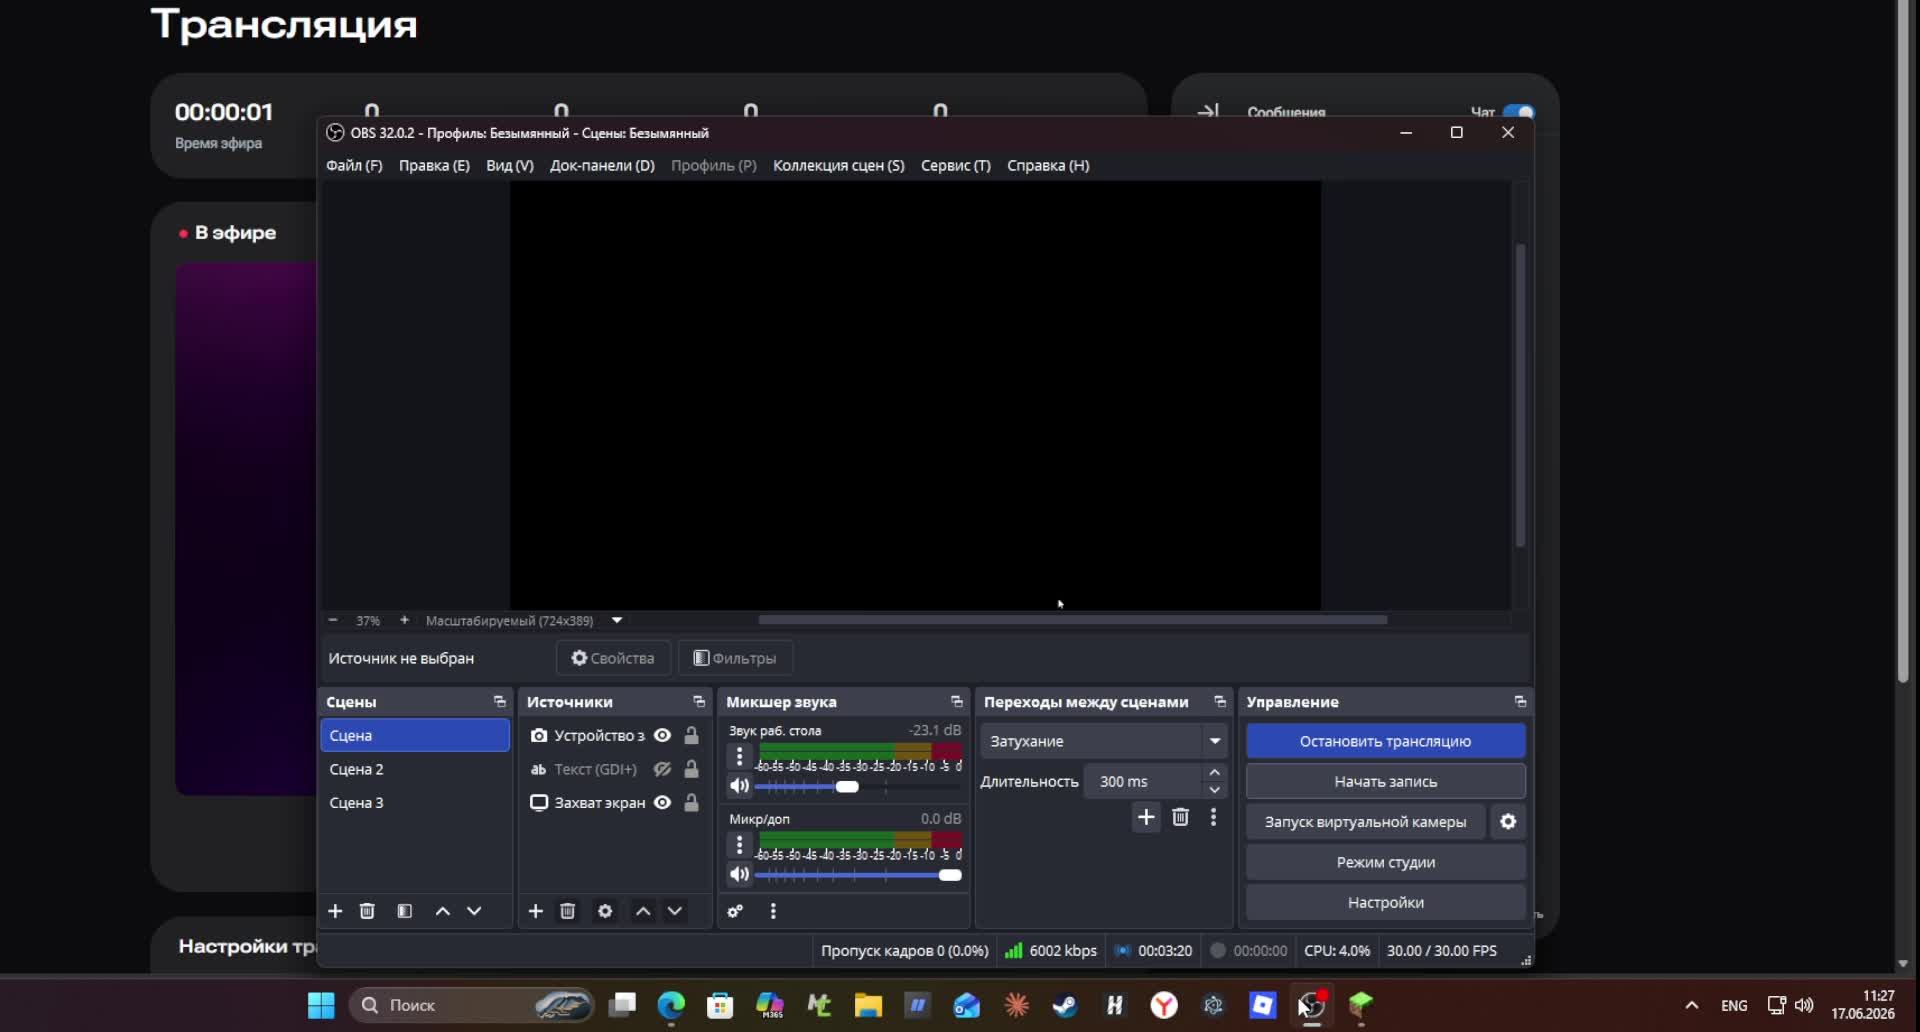Open options menu for Микр/доп channel
This screenshot has width=1920, height=1032.
pos(739,845)
